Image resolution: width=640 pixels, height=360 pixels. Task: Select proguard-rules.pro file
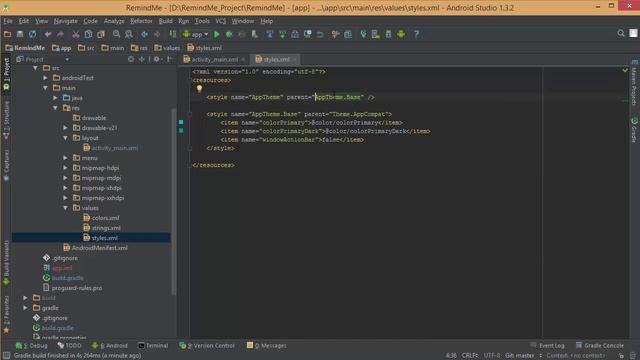coord(73,288)
